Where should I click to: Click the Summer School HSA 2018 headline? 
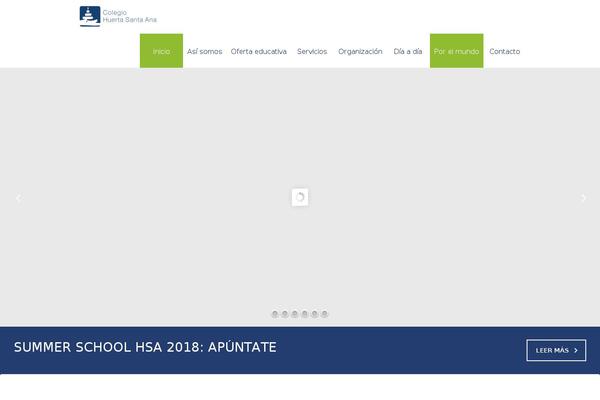tap(145, 347)
